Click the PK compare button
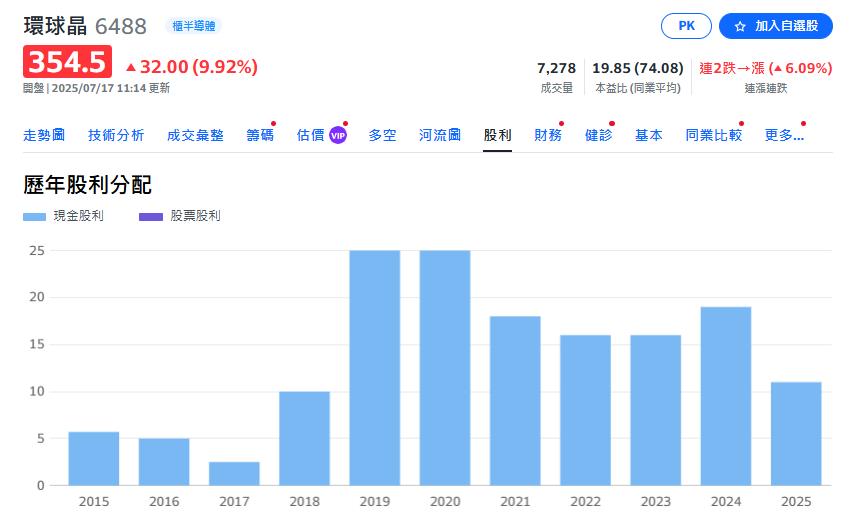The height and width of the screenshot is (524, 854). (686, 26)
